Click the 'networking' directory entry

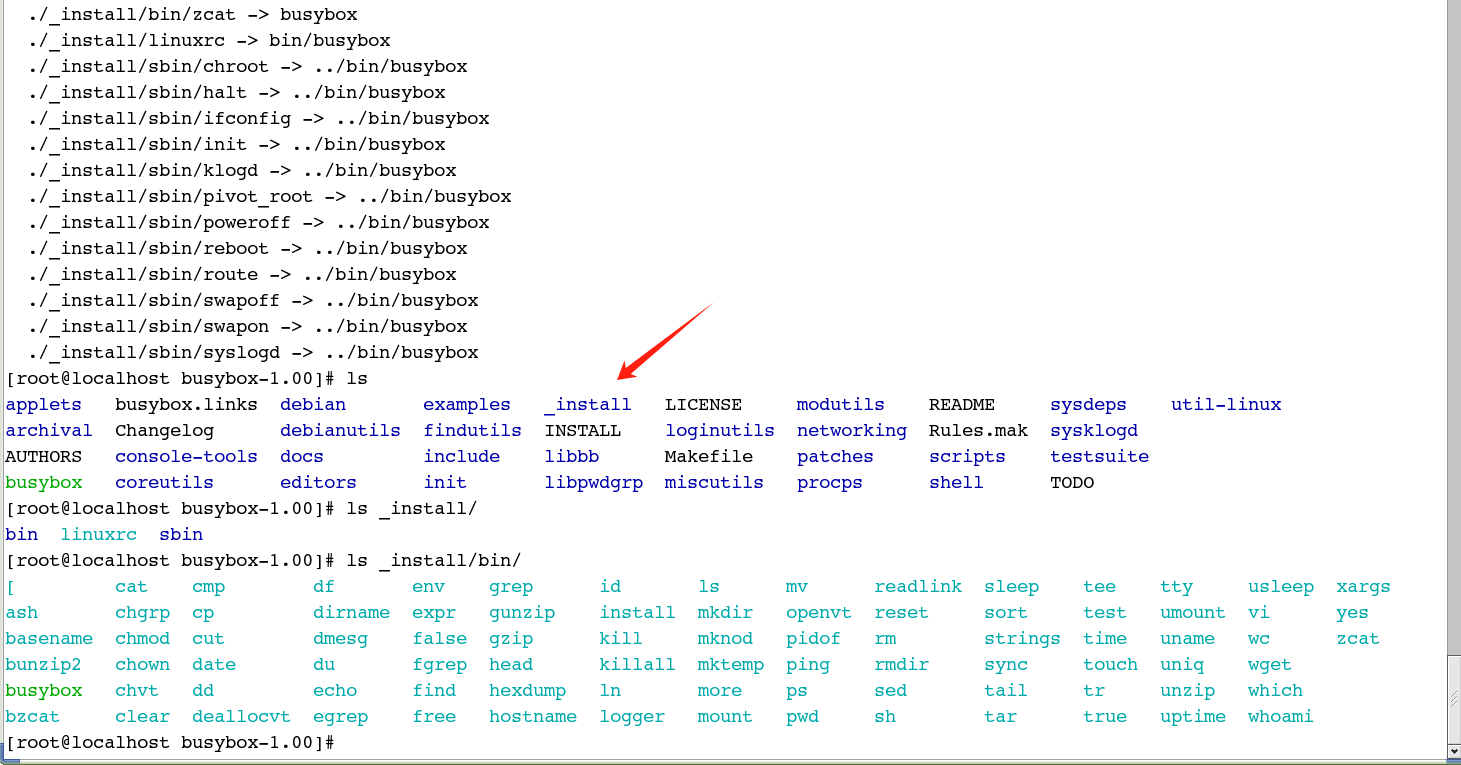[852, 431]
